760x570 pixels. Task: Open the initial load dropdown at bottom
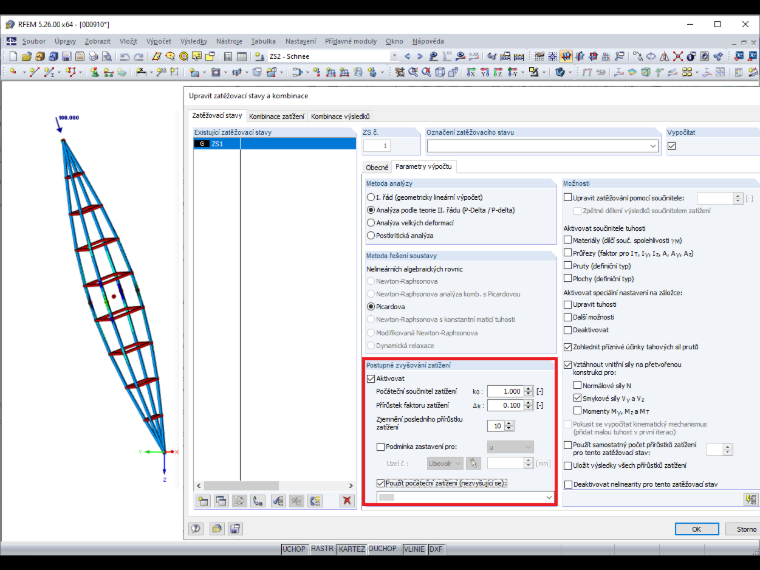click(x=549, y=497)
